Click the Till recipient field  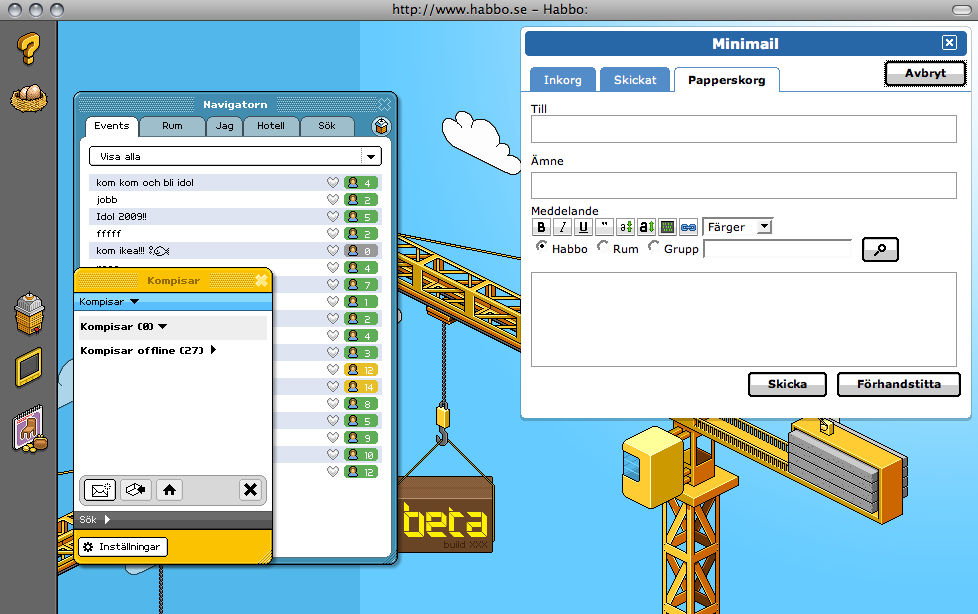743,129
